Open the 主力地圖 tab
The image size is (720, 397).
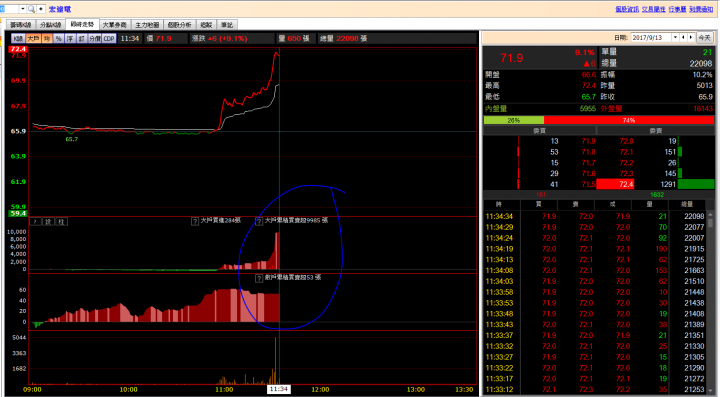coord(147,25)
